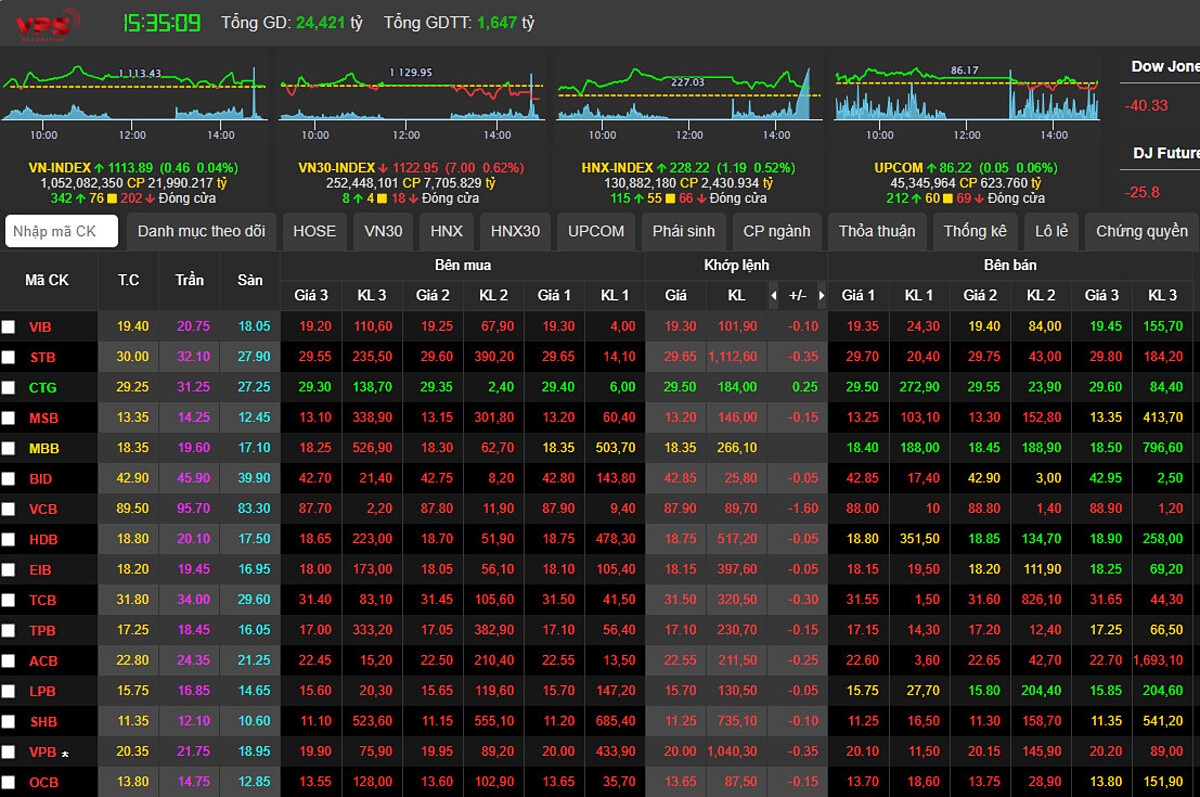Tick the checkbox for VIB row
This screenshot has height=797, width=1200.
click(9, 327)
